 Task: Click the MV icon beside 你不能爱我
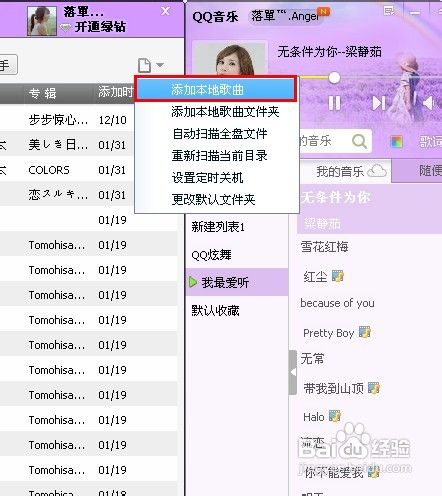pyautogui.click(x=374, y=472)
